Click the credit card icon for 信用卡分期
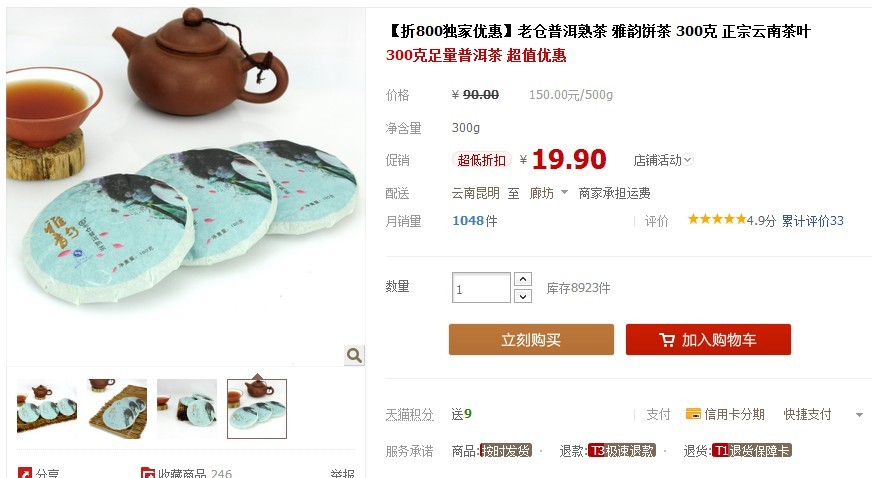This screenshot has width=872, height=478. pyautogui.click(x=693, y=414)
